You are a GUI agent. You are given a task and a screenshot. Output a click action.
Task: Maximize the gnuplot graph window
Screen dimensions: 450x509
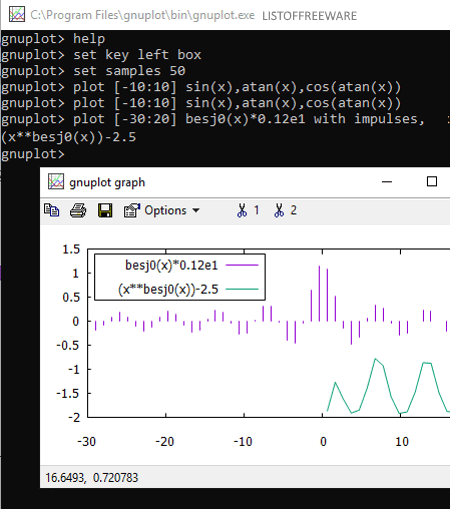[432, 182]
